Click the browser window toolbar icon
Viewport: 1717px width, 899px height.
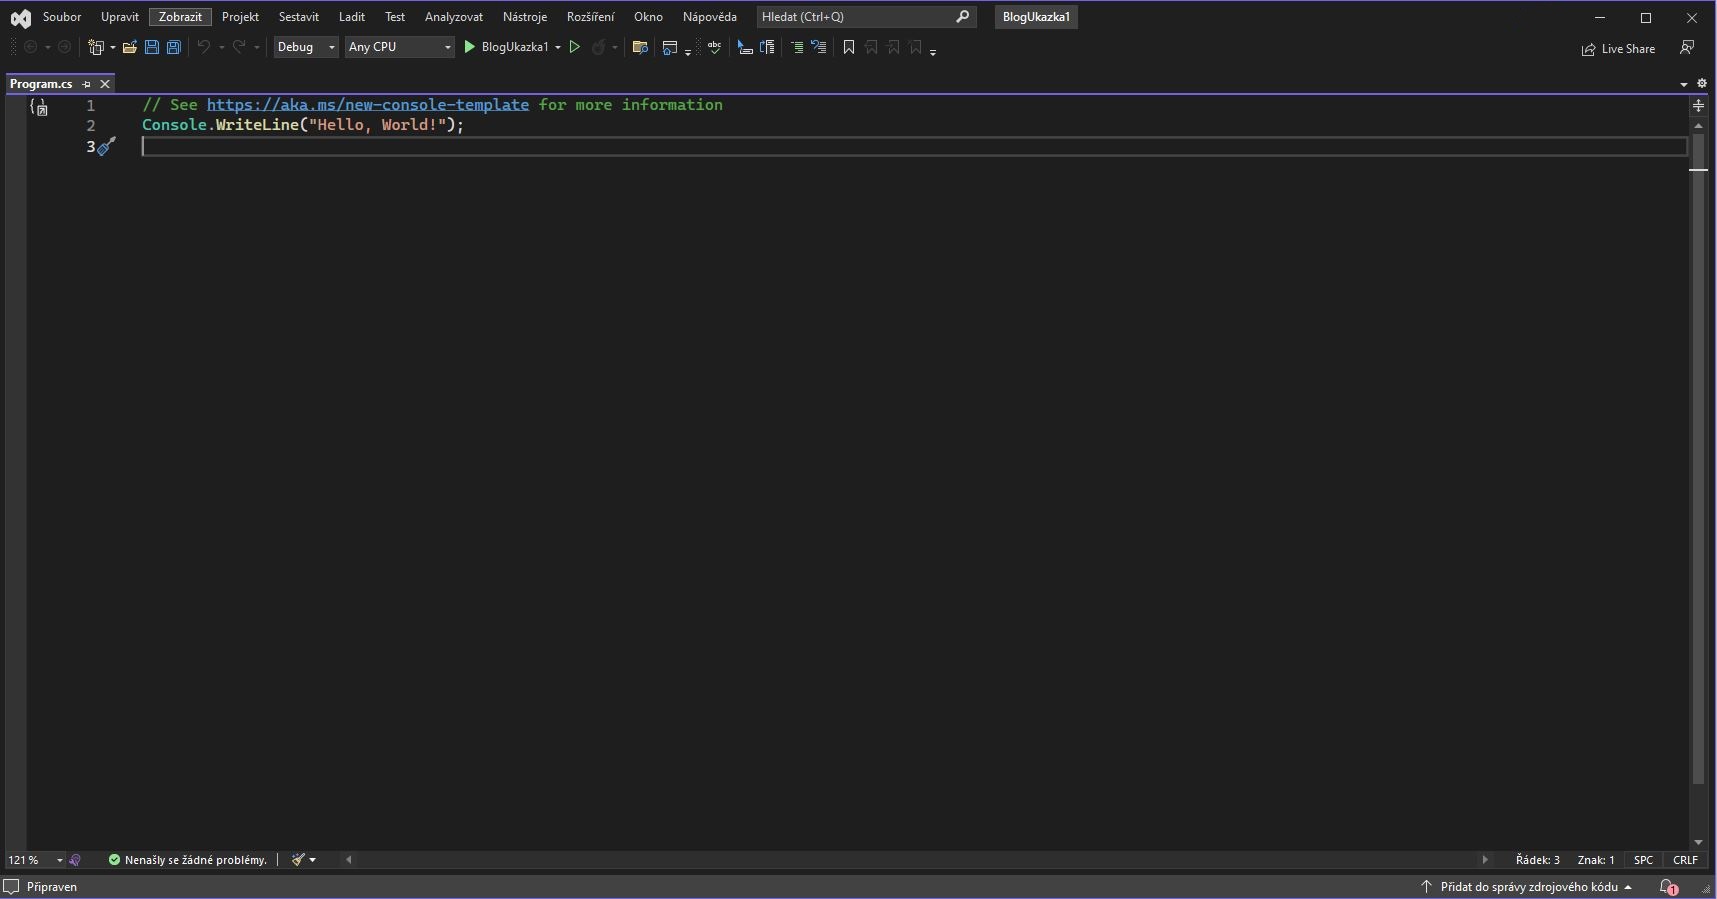coord(670,47)
